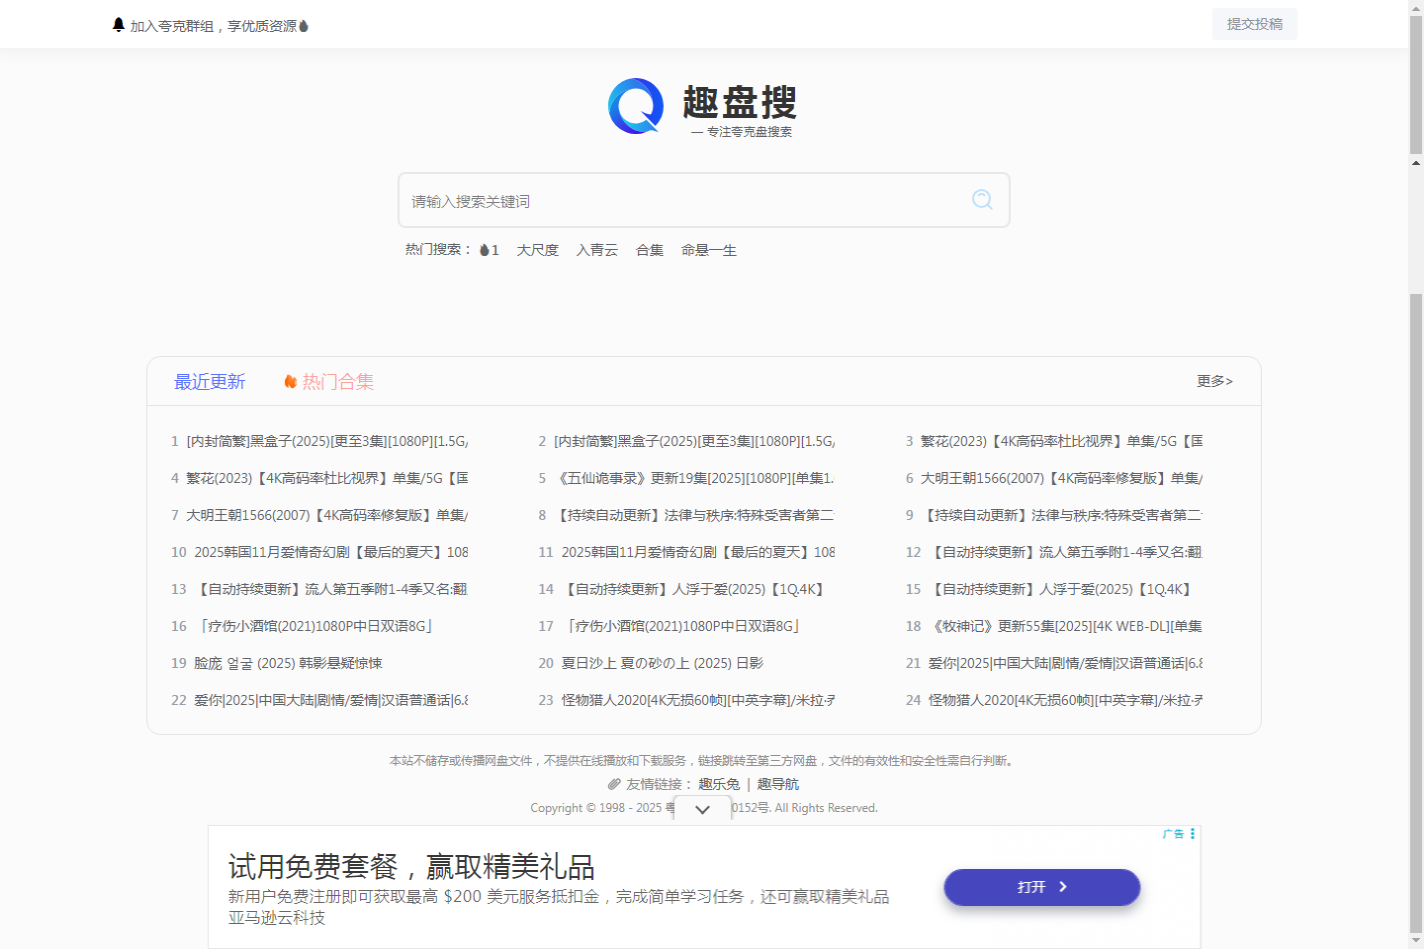1424x949 pixels.
Task: Open the 趣乐兔 friend link
Action: 718,784
